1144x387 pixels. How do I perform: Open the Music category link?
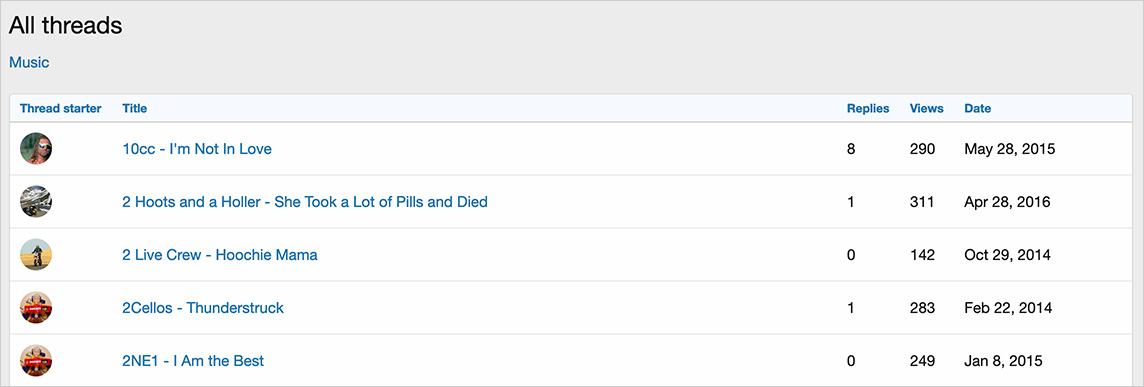[x=29, y=63]
